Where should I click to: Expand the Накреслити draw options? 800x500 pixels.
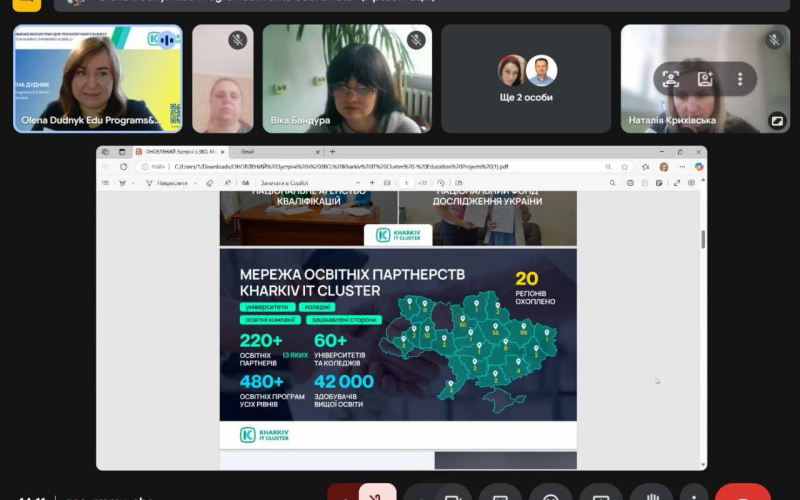pos(195,183)
